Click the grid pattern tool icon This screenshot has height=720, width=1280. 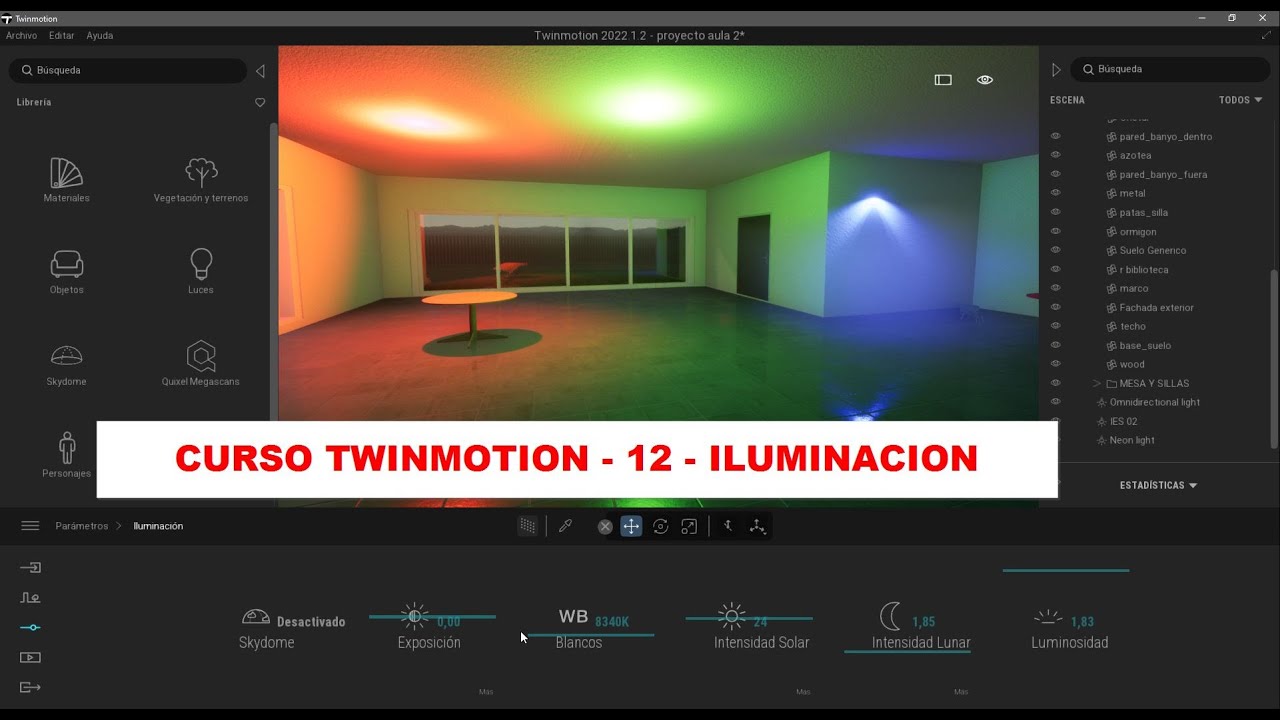(528, 526)
